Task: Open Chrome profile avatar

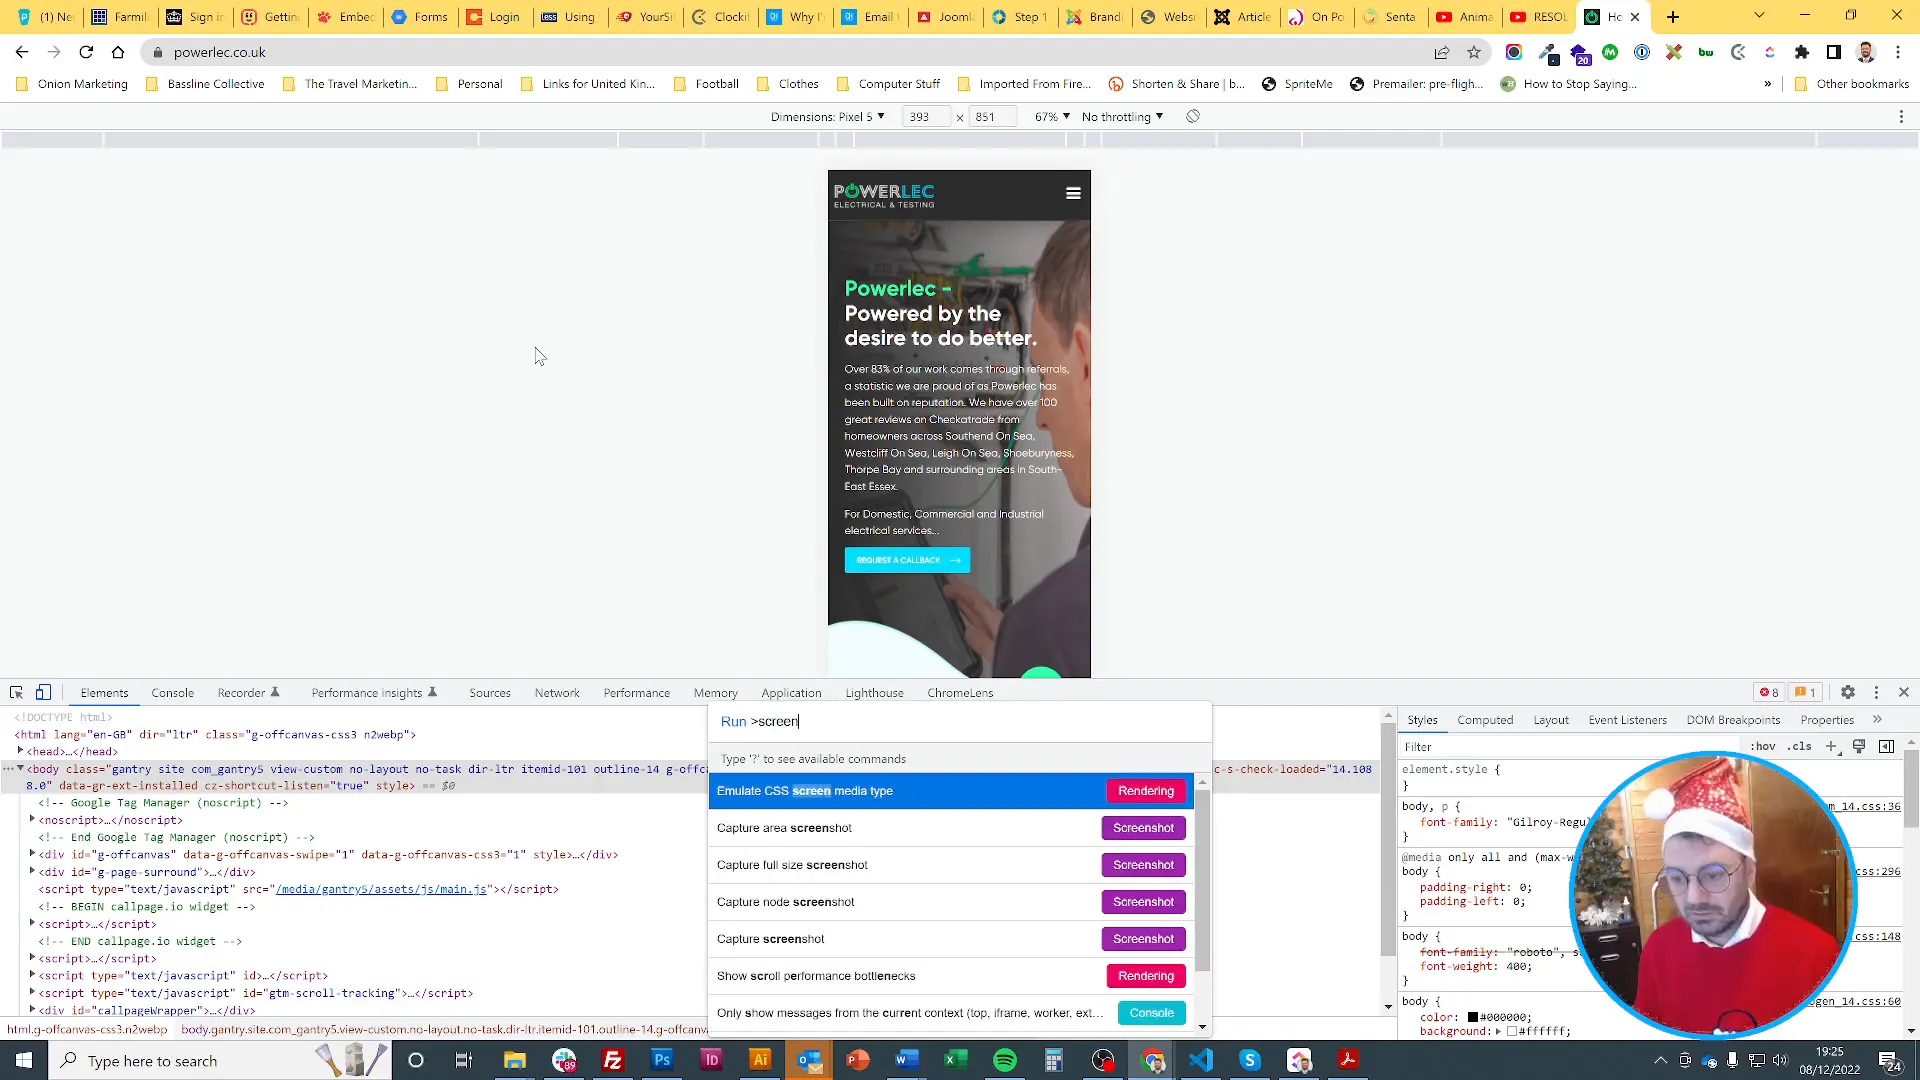Action: click(x=1866, y=52)
